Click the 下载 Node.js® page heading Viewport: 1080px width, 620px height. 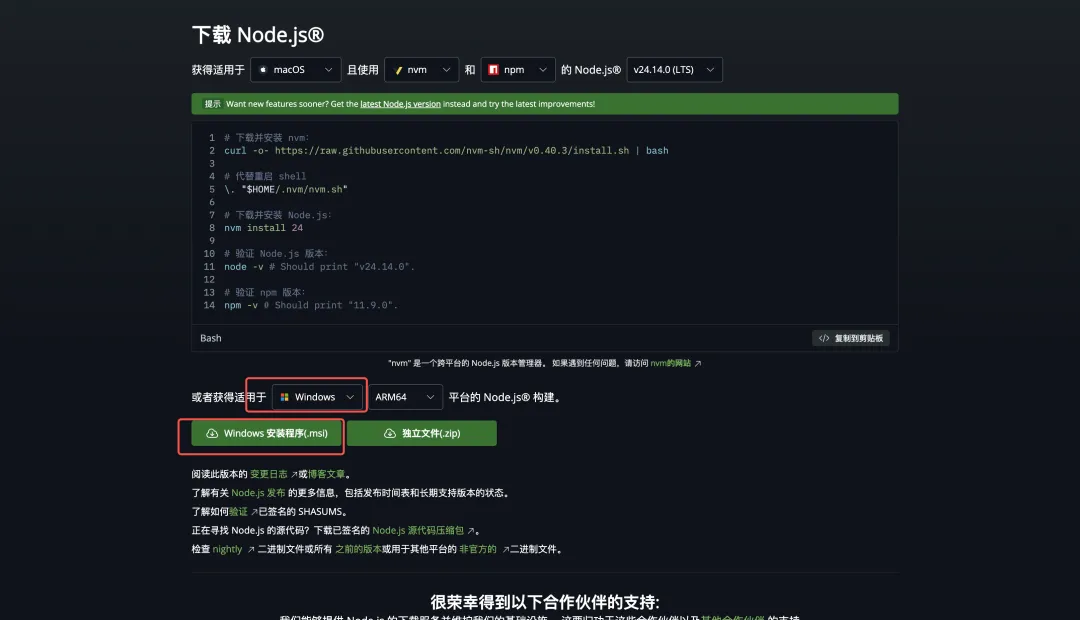pos(258,34)
